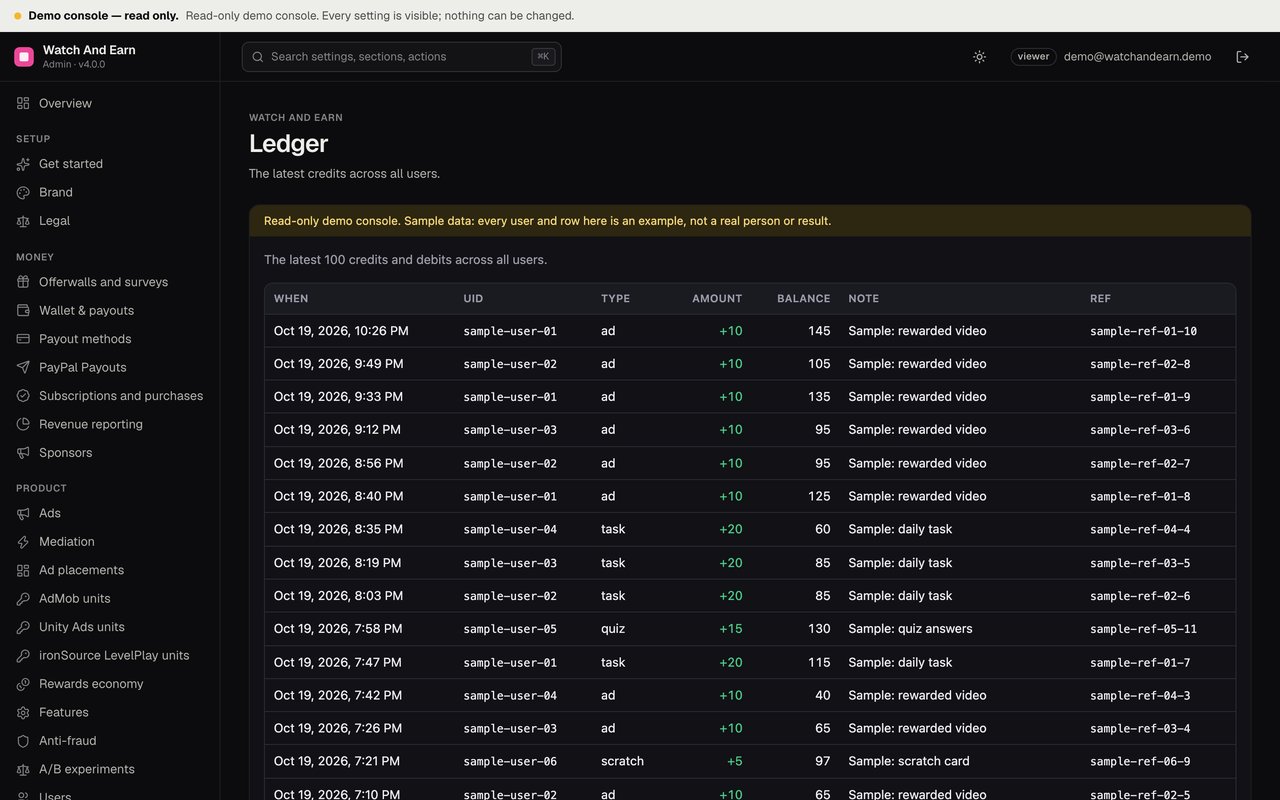Click the Brand palette icon
The image size is (1280, 800).
click(x=23, y=192)
